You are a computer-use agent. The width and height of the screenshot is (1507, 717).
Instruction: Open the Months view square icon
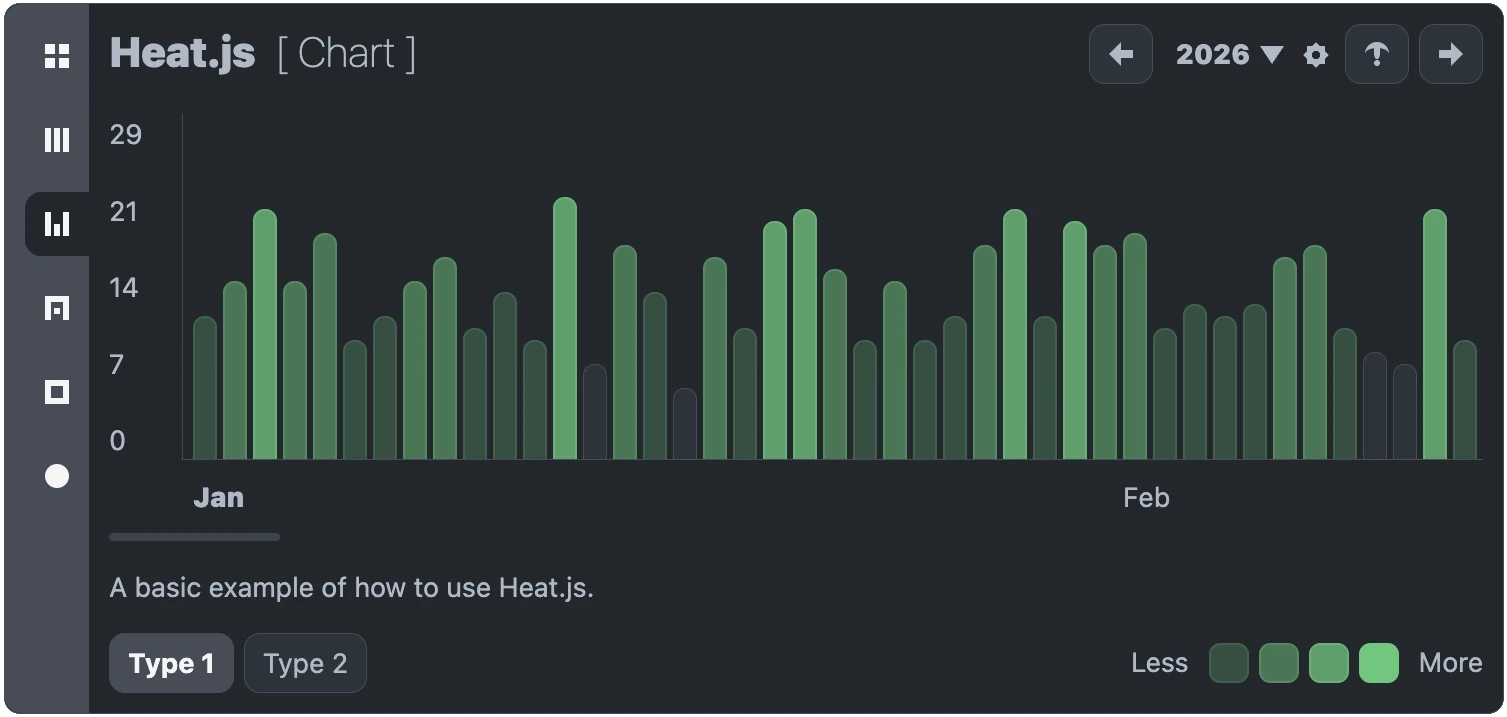(x=57, y=392)
